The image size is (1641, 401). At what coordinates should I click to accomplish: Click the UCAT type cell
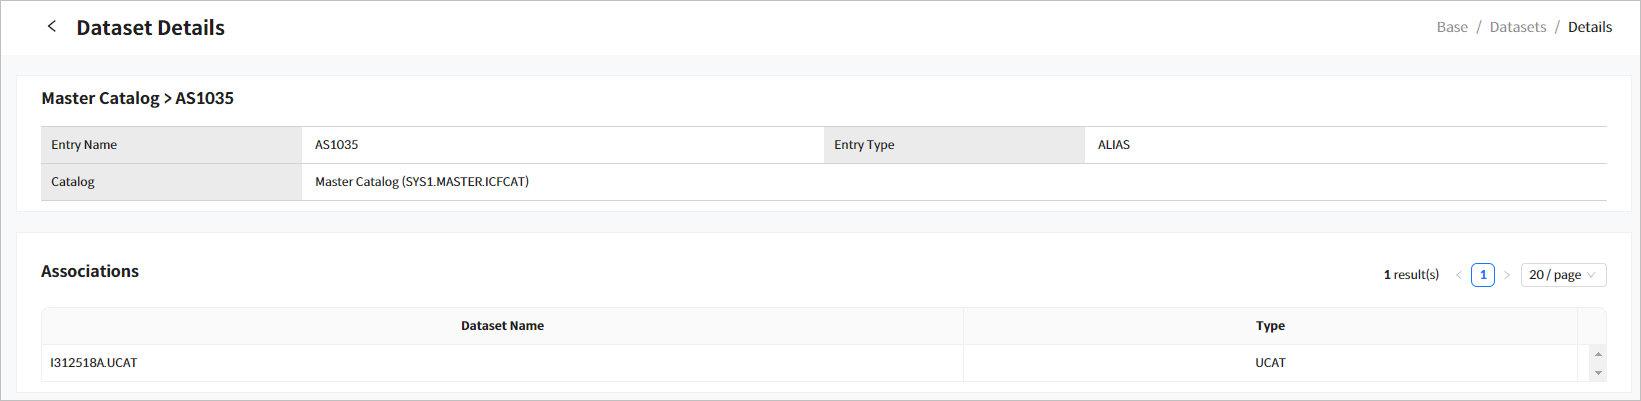[x=1270, y=363]
